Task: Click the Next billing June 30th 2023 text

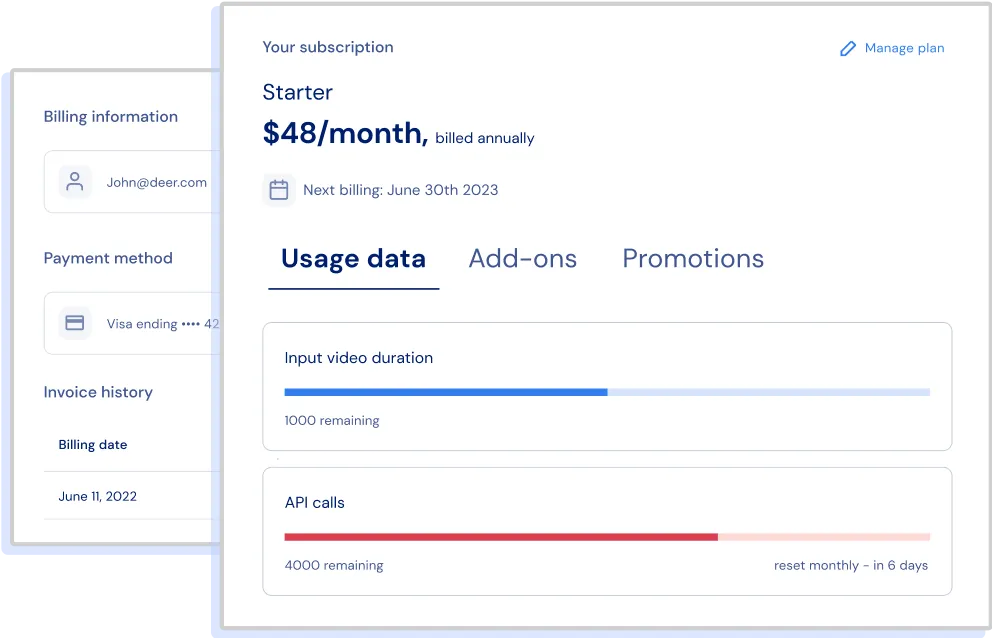Action: (x=400, y=190)
